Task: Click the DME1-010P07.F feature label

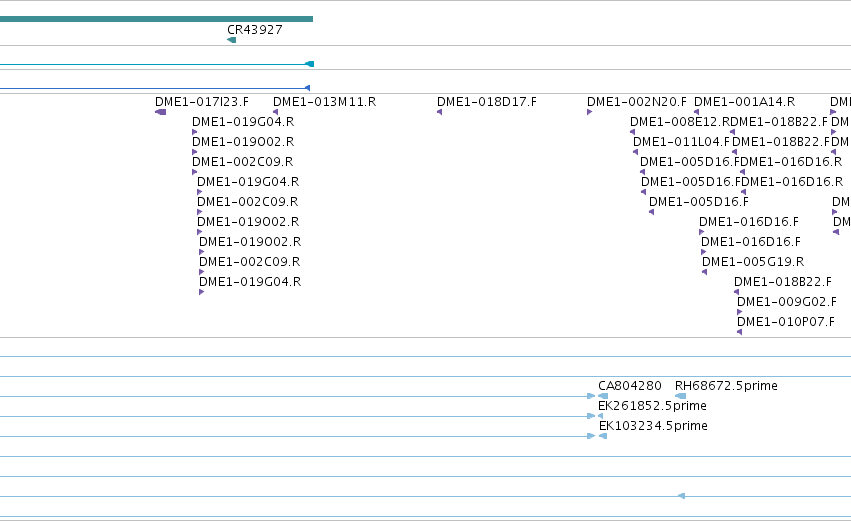Action: (786, 322)
